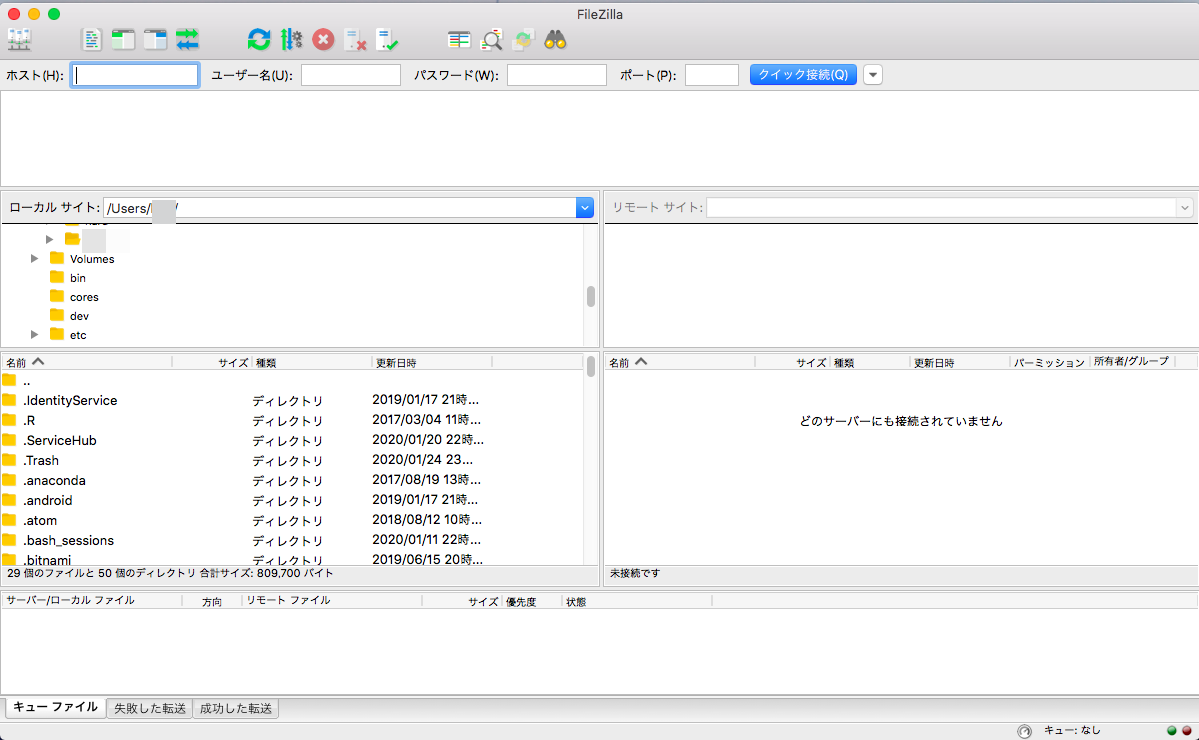Sort remote list by 名前 column
Image resolution: width=1199 pixels, height=740 pixels.
(x=680, y=362)
